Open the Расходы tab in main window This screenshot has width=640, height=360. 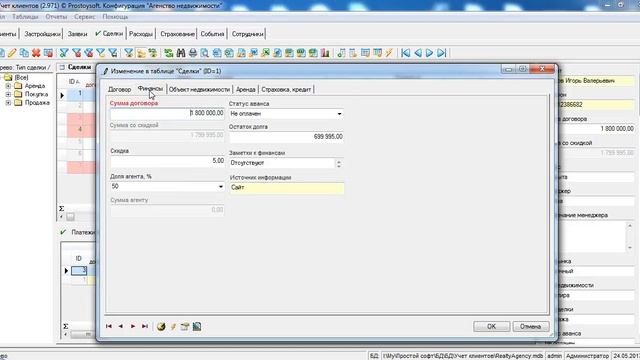pyautogui.click(x=141, y=34)
